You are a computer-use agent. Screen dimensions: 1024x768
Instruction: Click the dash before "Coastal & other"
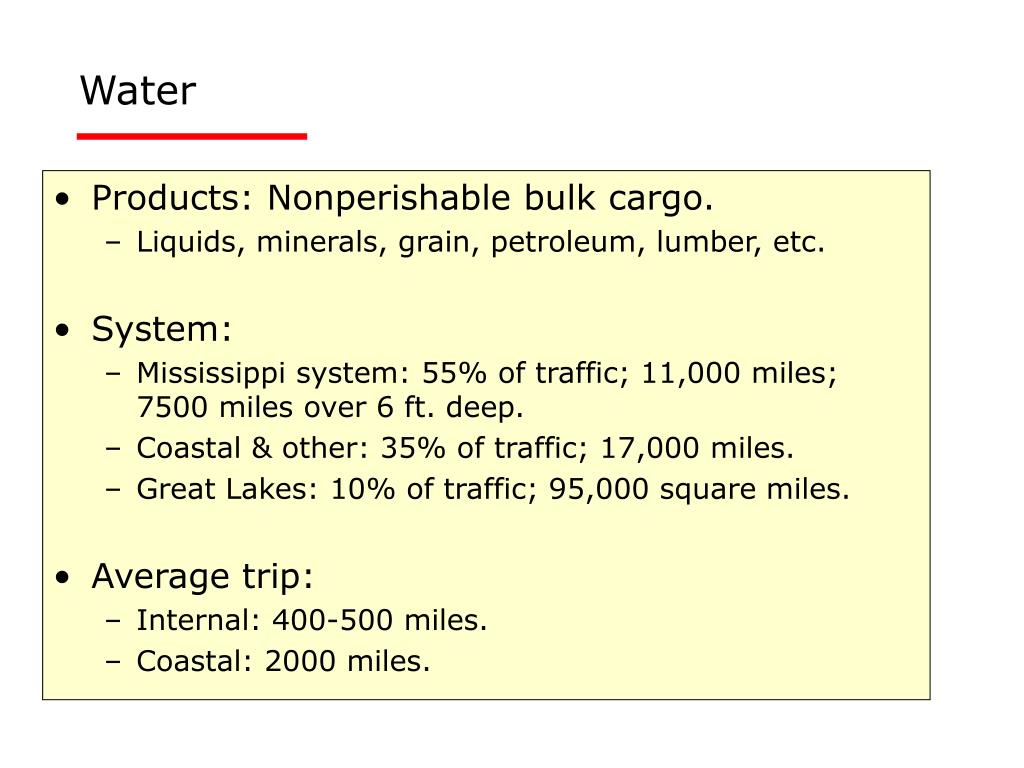112,449
